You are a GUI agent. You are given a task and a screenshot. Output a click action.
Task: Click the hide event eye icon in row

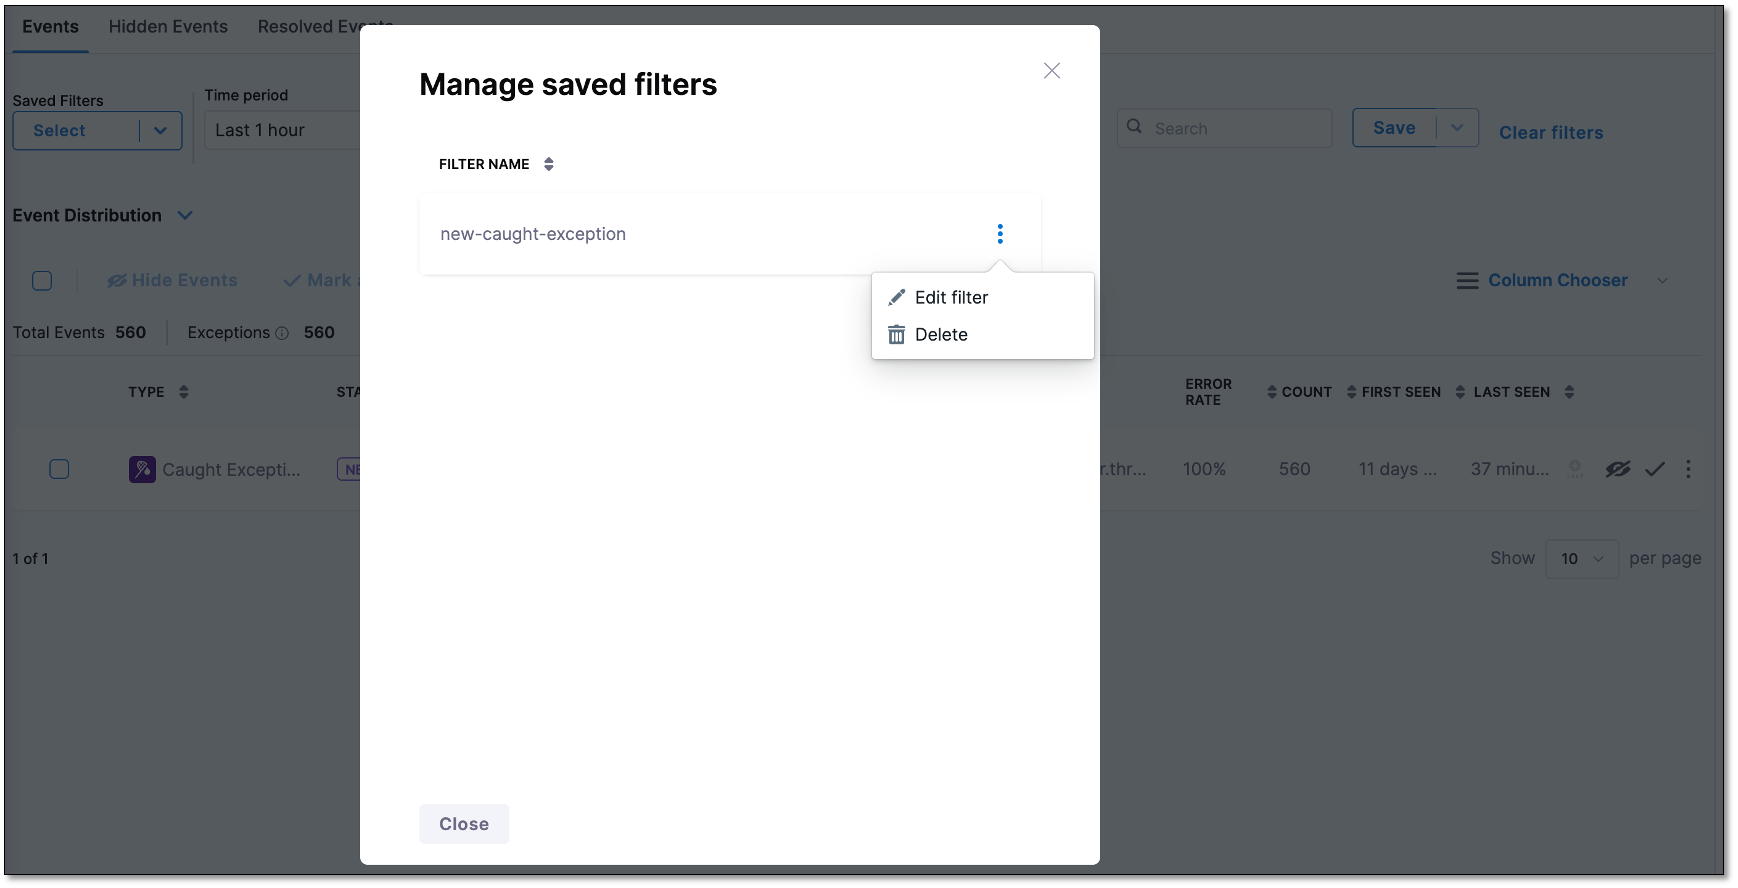click(x=1617, y=469)
